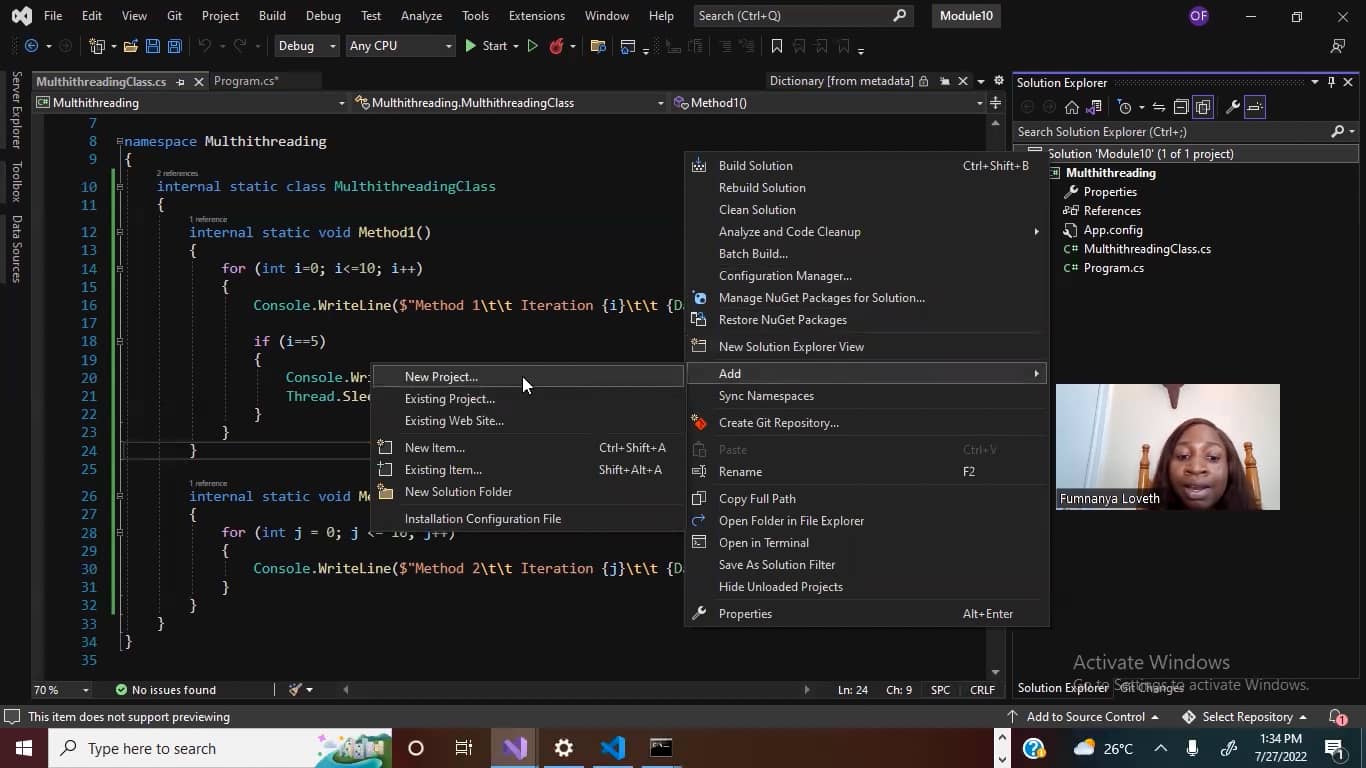Choose Manage NuGet Packages for Solution
The image size is (1366, 768).
[821, 298]
